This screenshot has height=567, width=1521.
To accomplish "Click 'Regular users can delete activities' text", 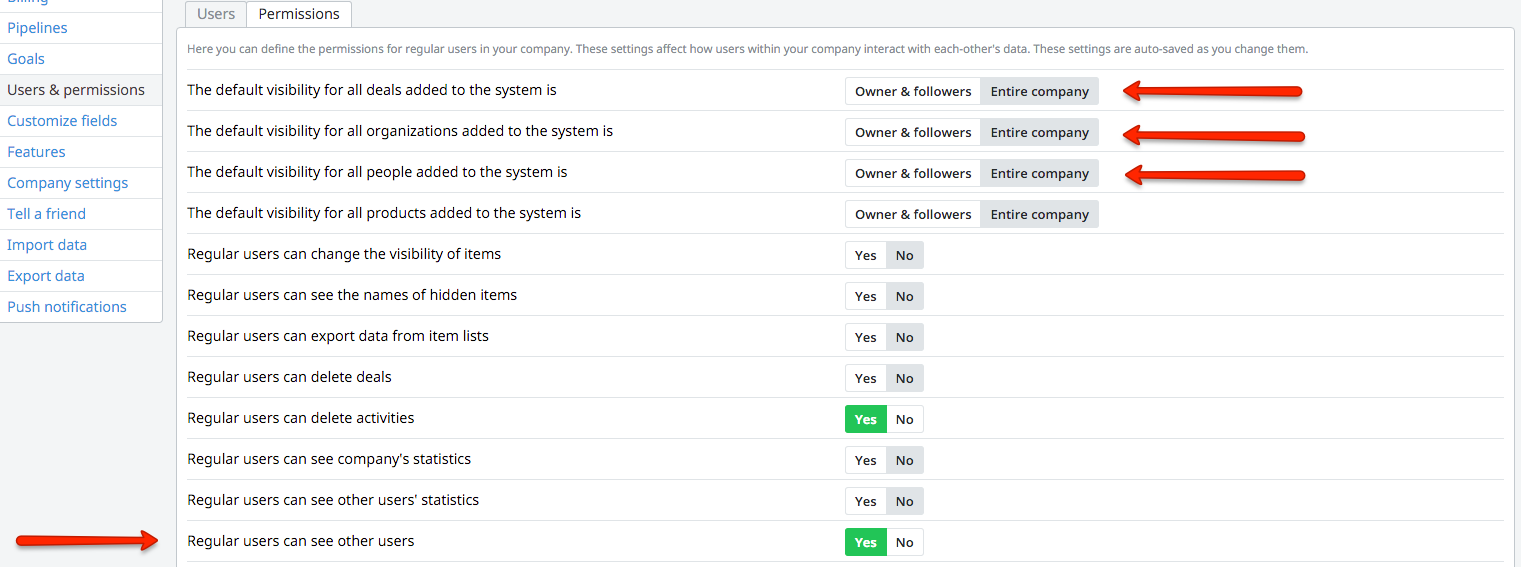I will pos(301,418).
